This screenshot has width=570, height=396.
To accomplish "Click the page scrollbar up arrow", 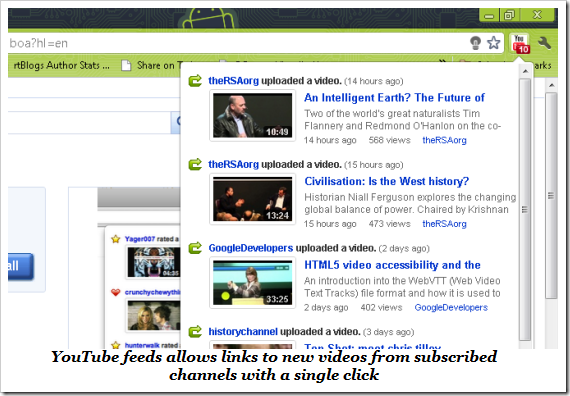I will click(x=551, y=85).
